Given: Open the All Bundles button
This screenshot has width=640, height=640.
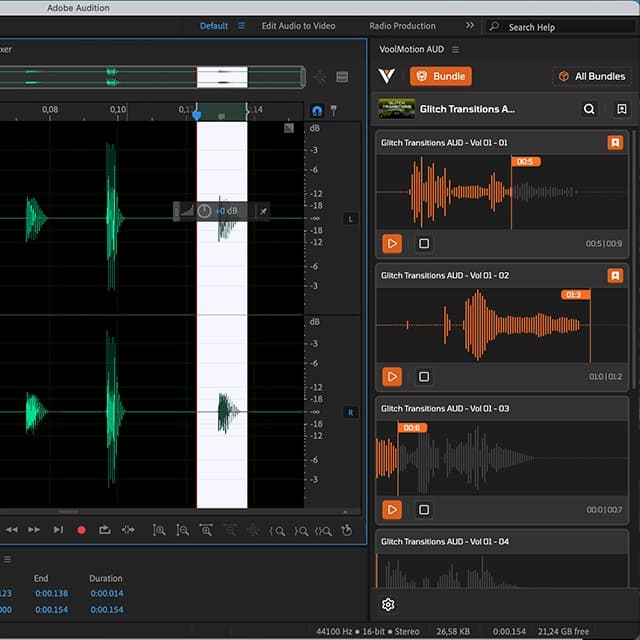Looking at the screenshot, I should pyautogui.click(x=592, y=76).
